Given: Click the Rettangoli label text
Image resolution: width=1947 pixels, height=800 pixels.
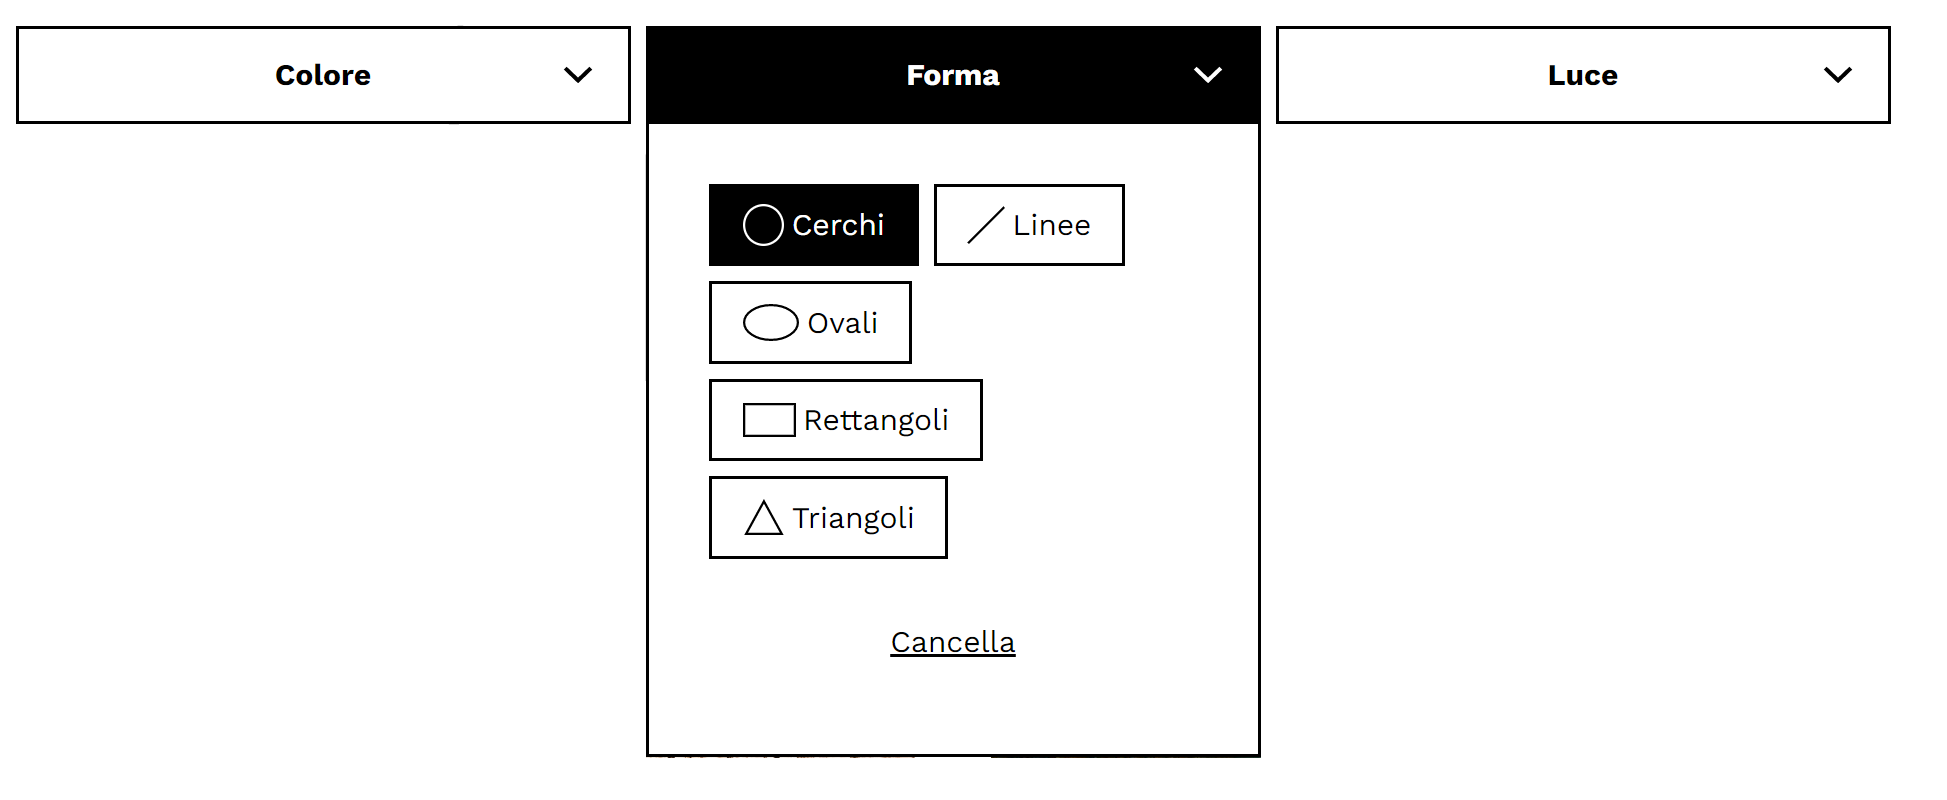Looking at the screenshot, I should click(876, 420).
